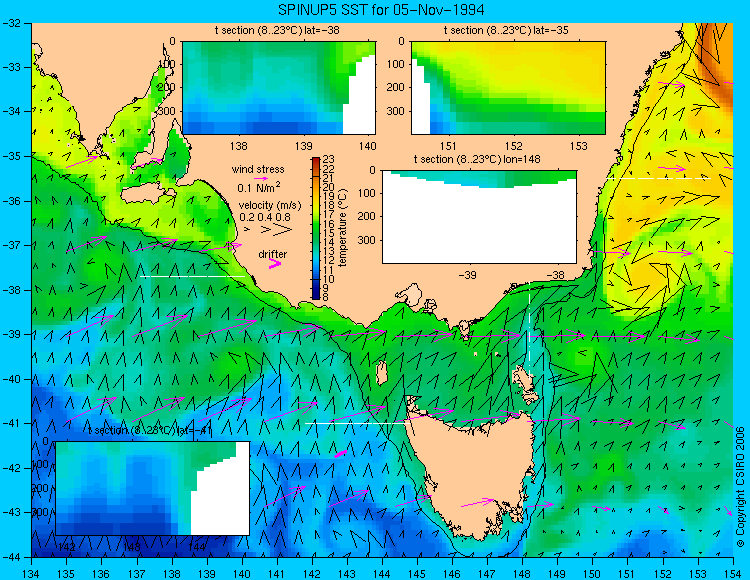Click the magenta wind stress legend arrow
The image size is (750, 580).
261,178
